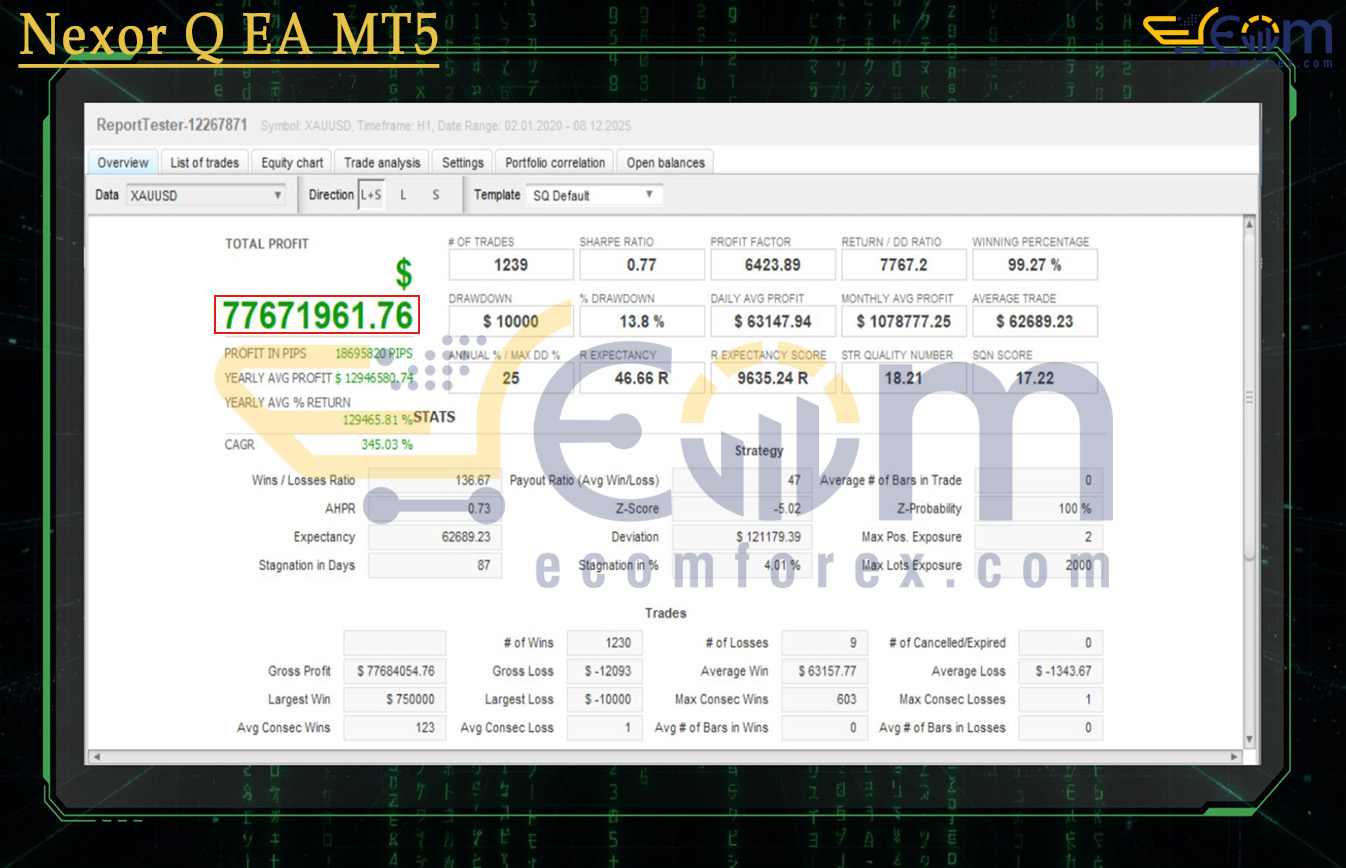Screen dimensions: 1346x868
Task: Click the vertical scrollbar thumb
Action: [x=1249, y=395]
